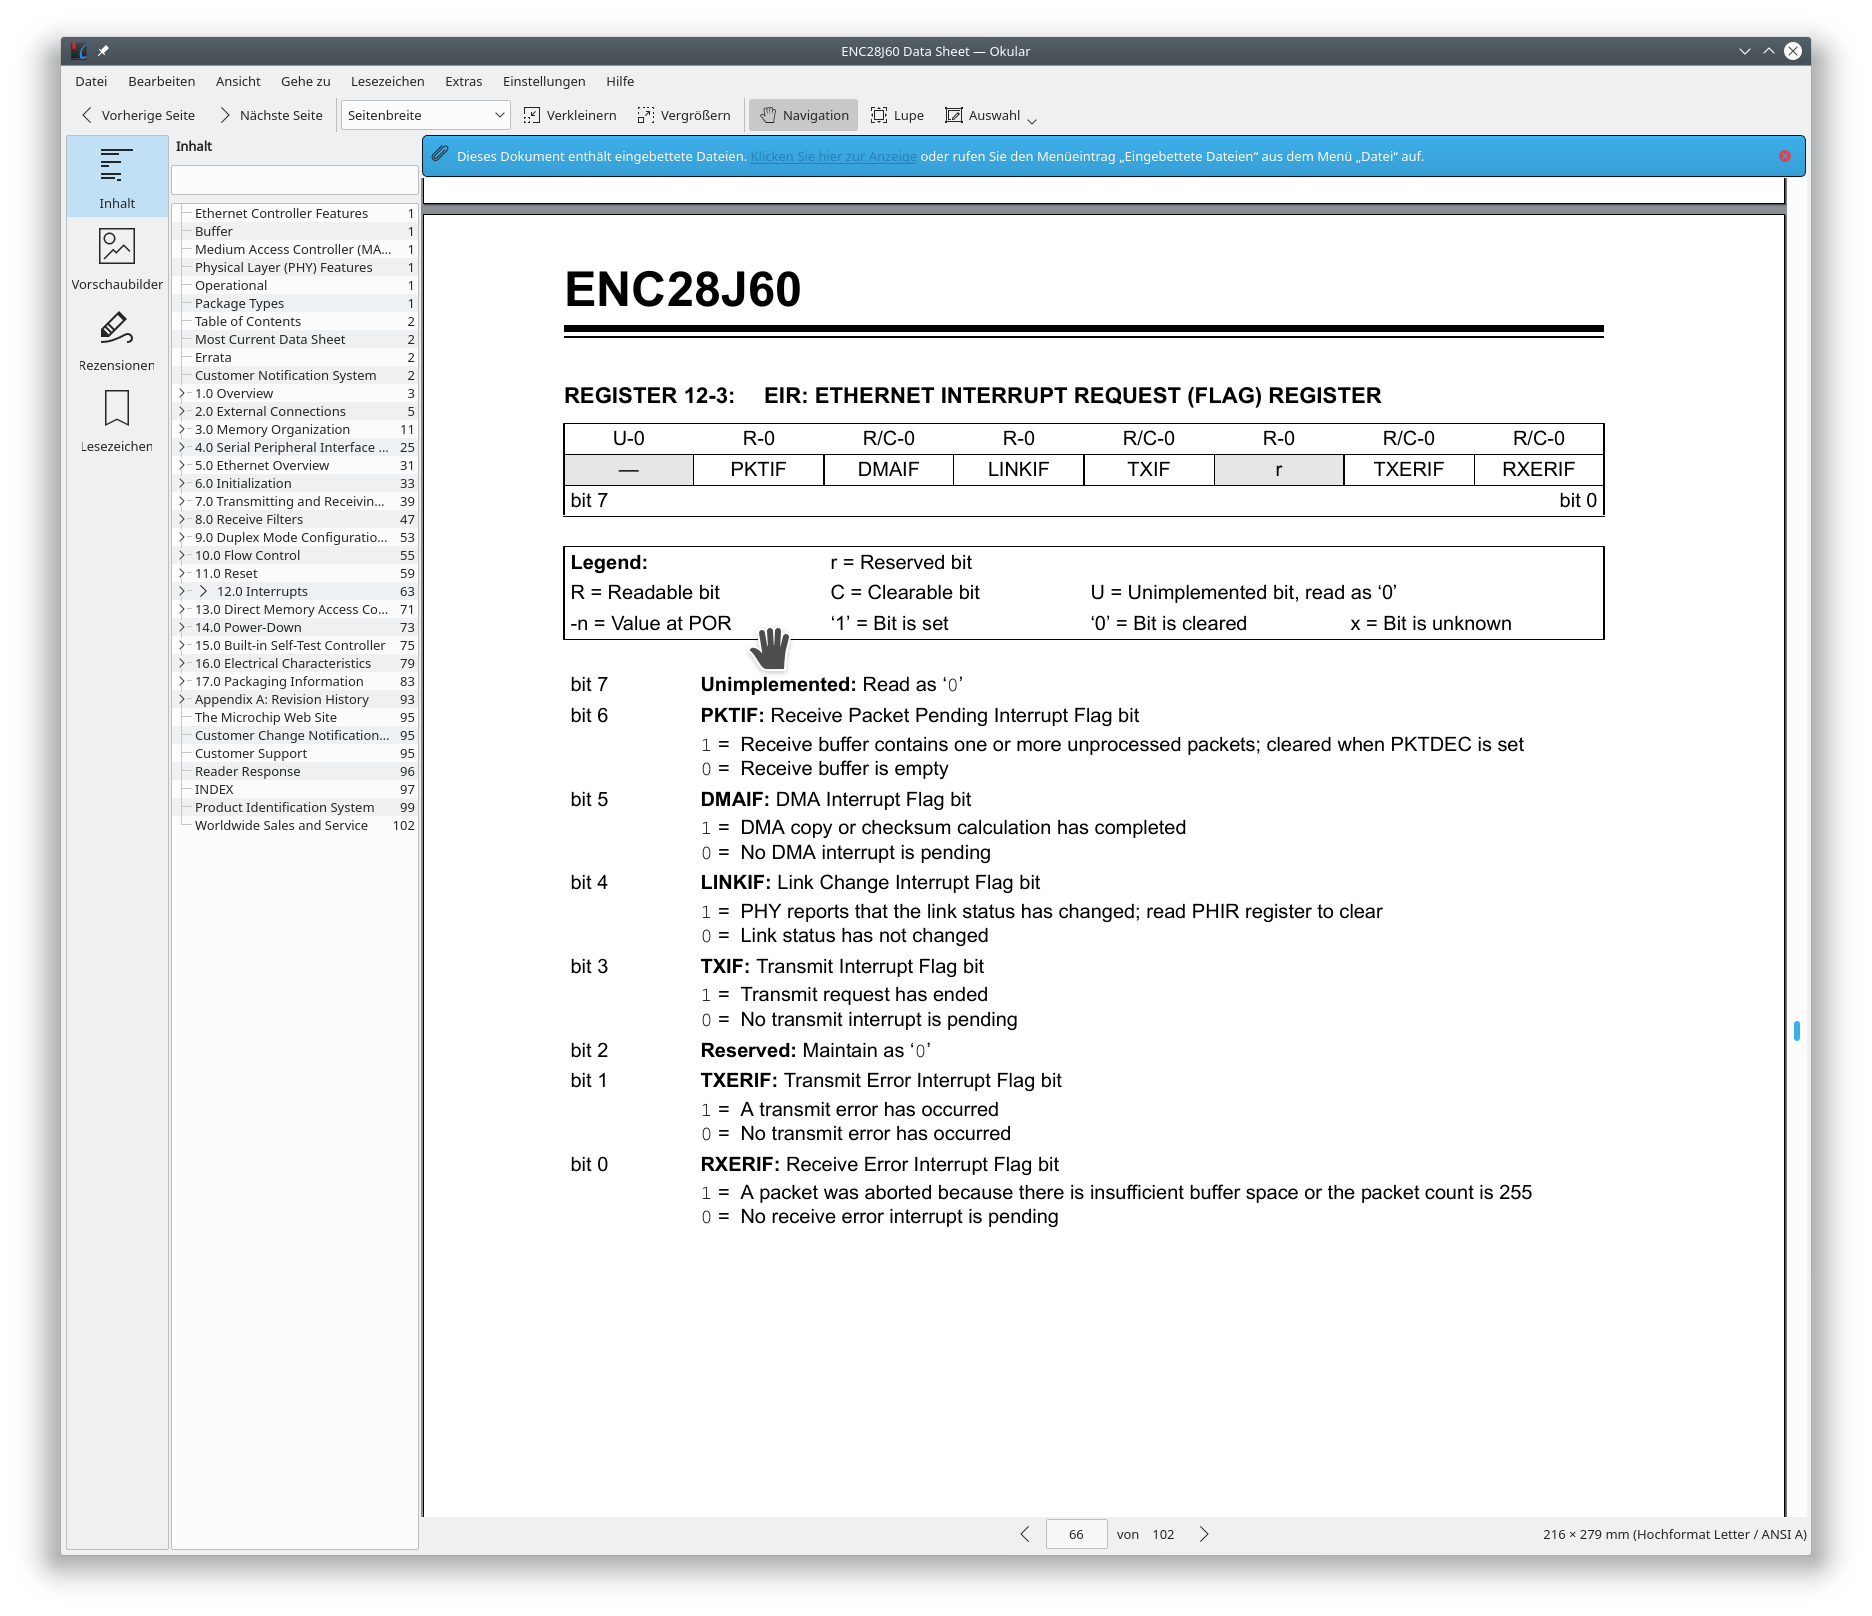Open the Extras menu
This screenshot has height=1616, width=1872.
(463, 81)
